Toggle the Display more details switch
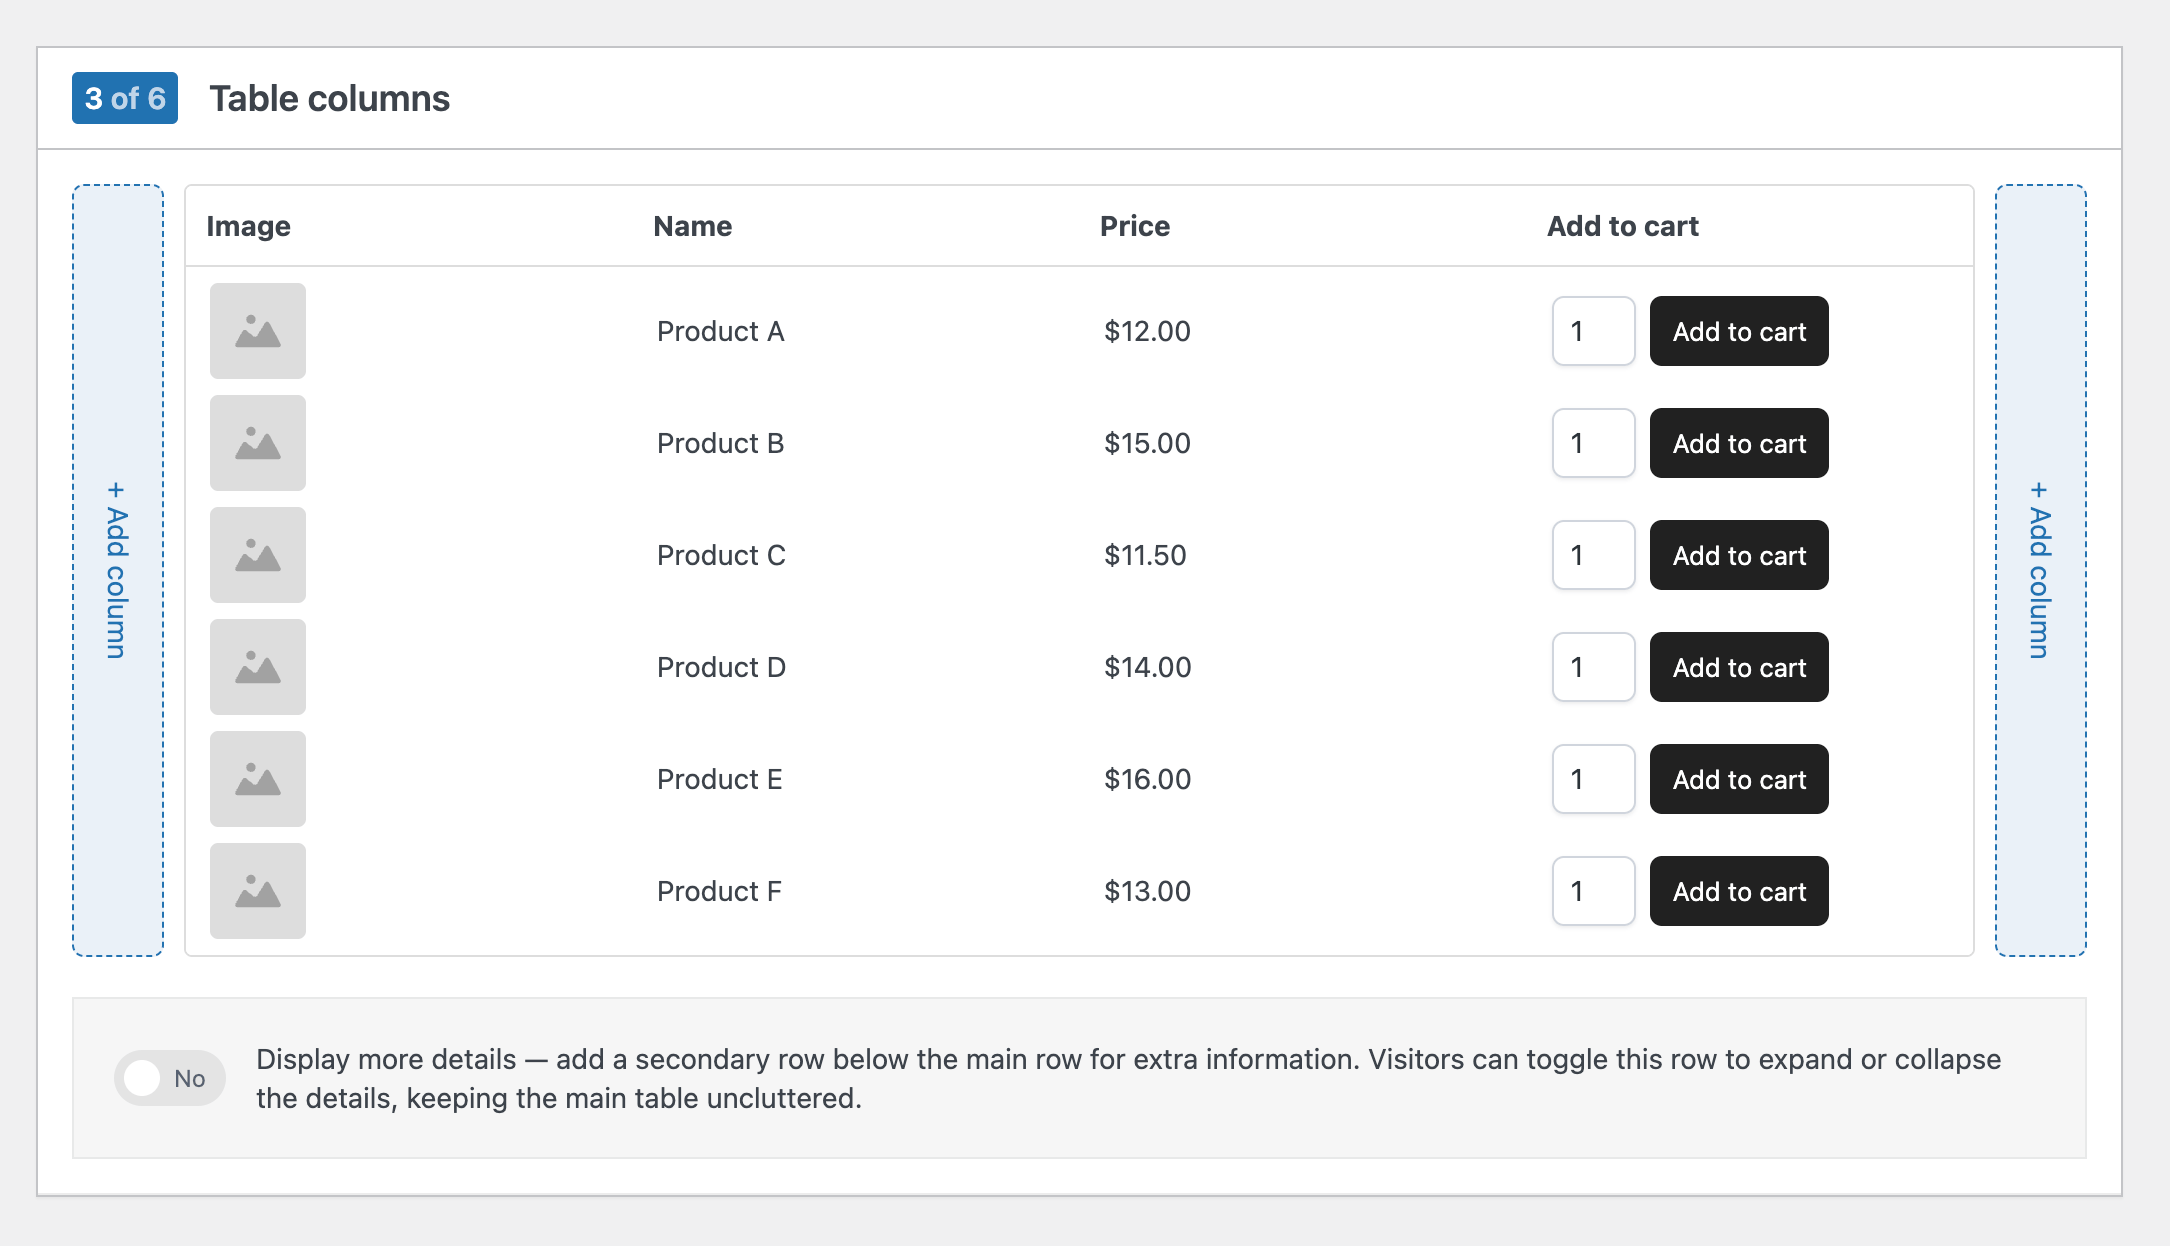The height and width of the screenshot is (1246, 2170). coord(169,1078)
